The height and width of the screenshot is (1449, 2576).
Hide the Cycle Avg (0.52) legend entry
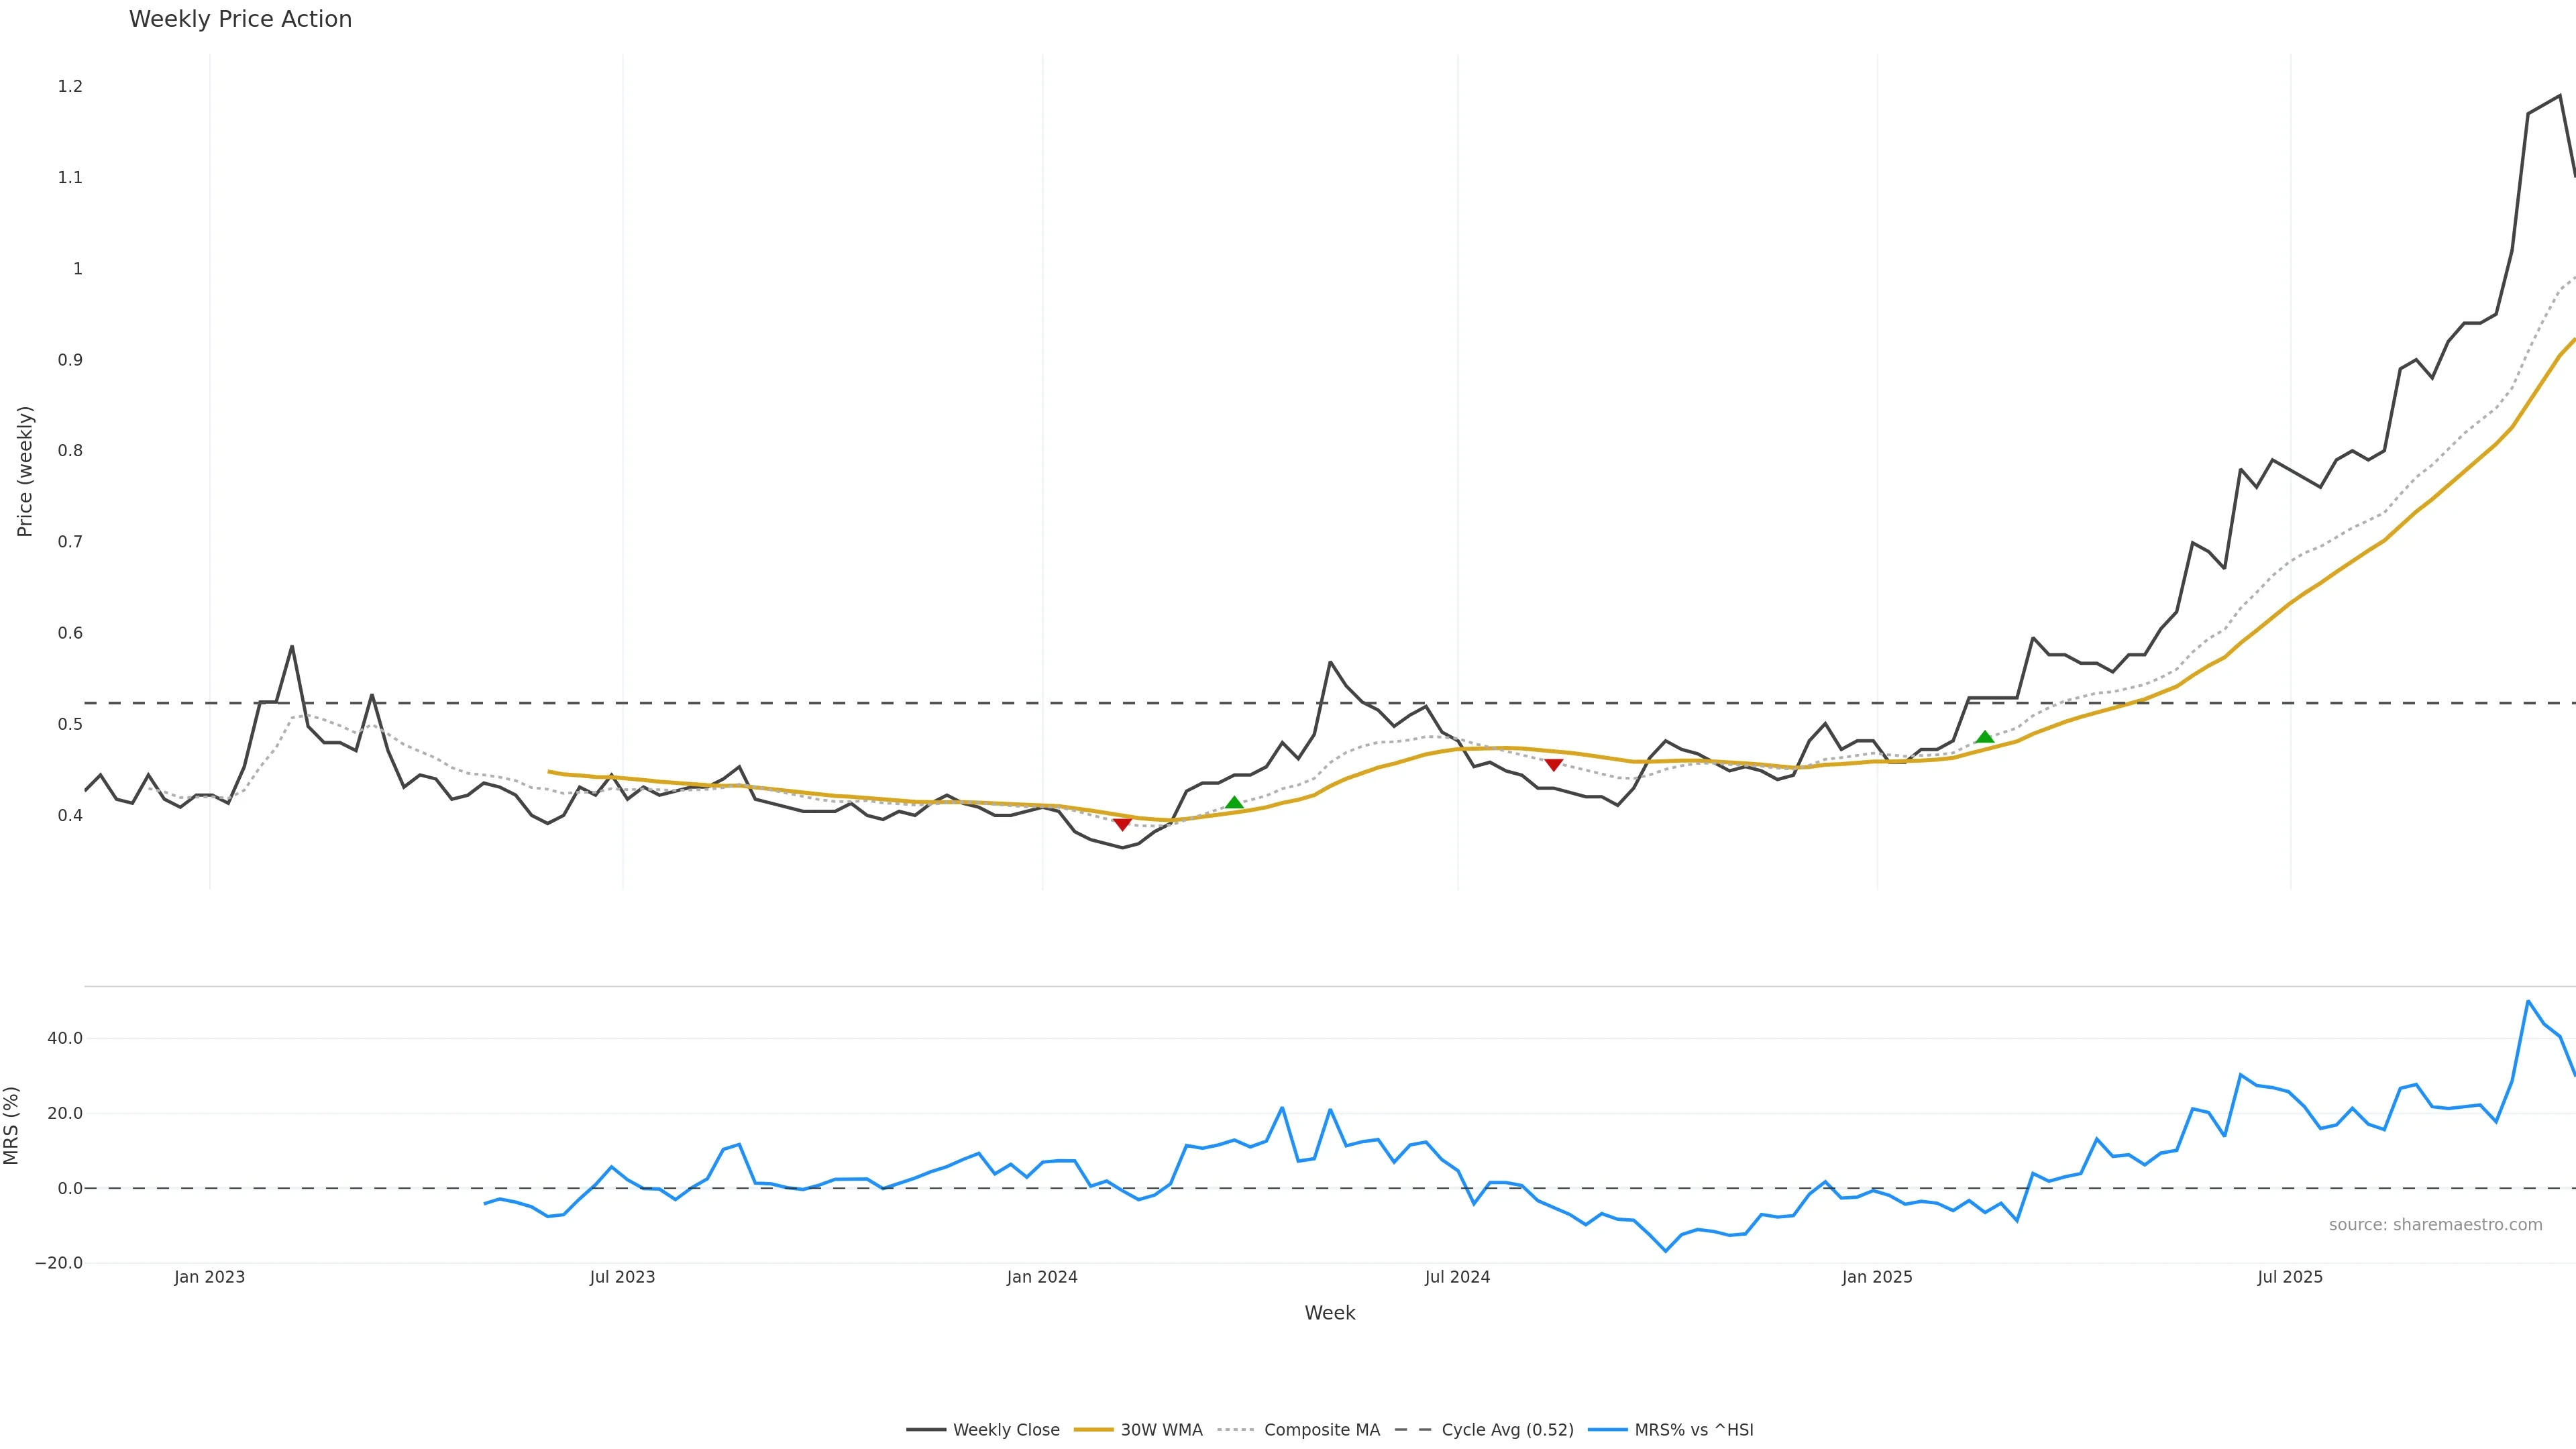point(1507,1430)
